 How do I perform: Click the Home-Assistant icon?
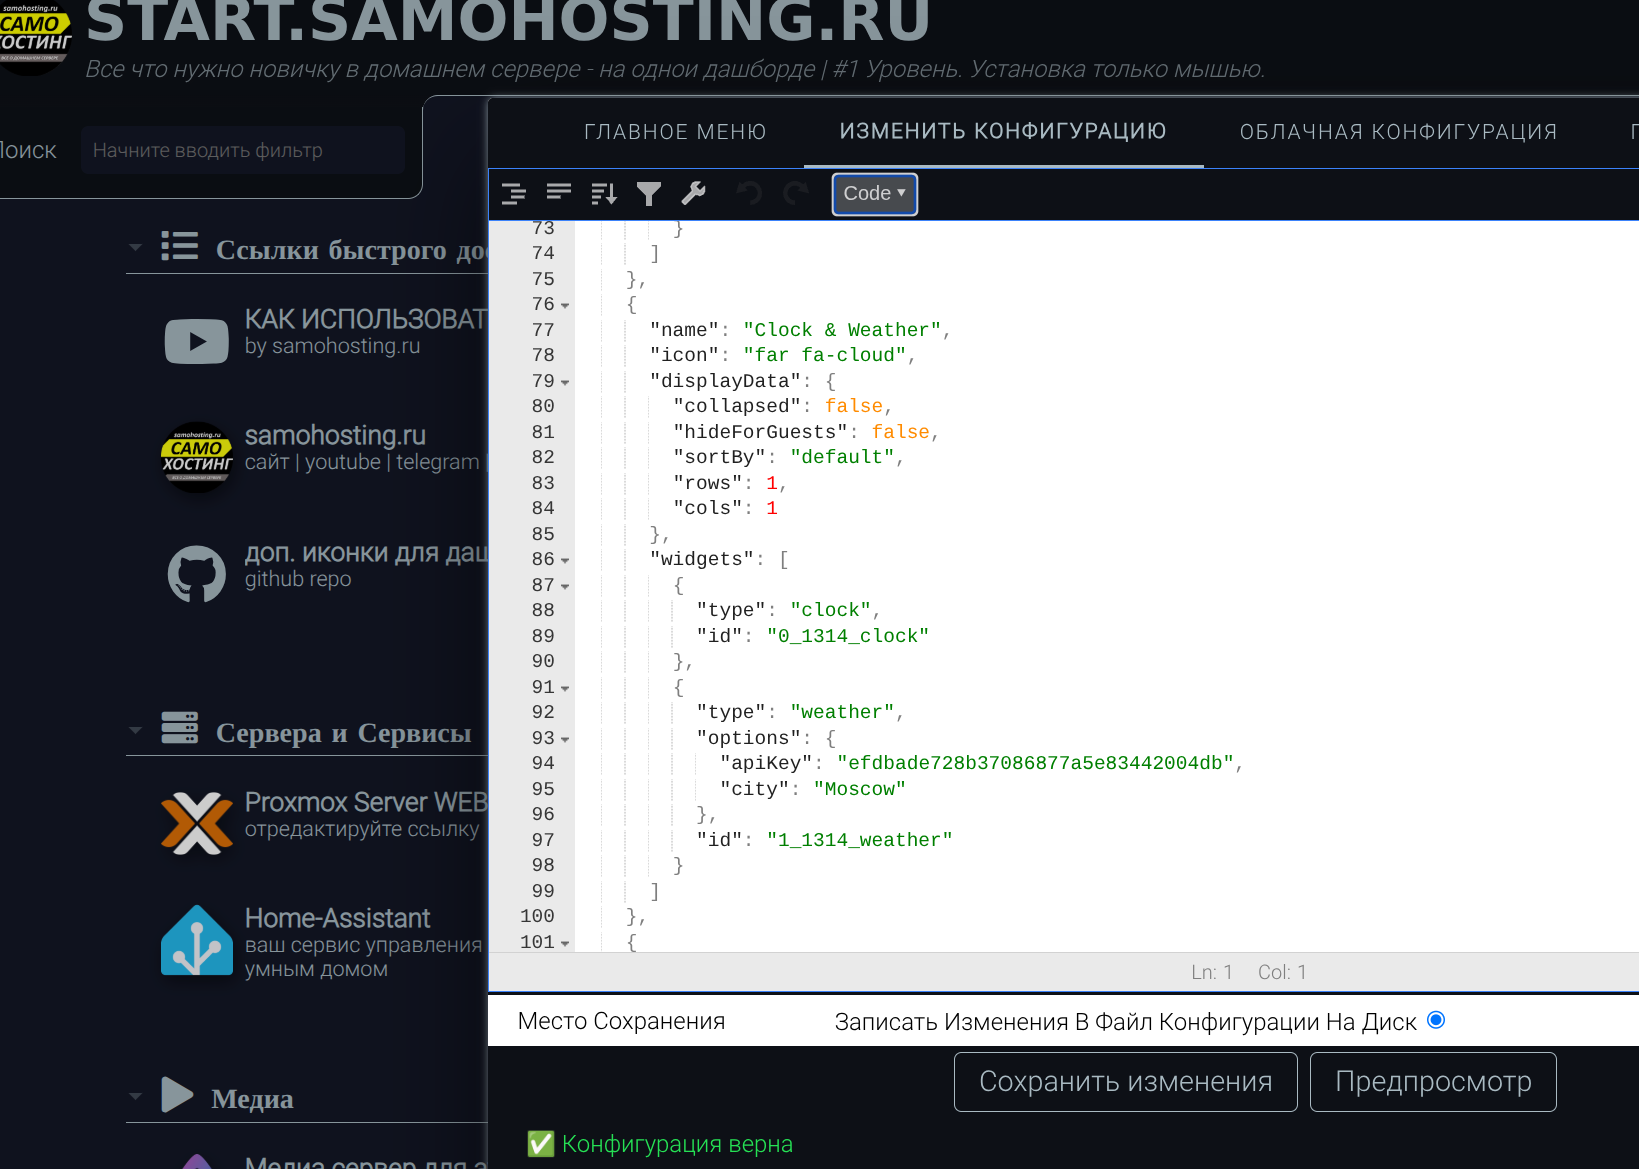click(x=197, y=941)
